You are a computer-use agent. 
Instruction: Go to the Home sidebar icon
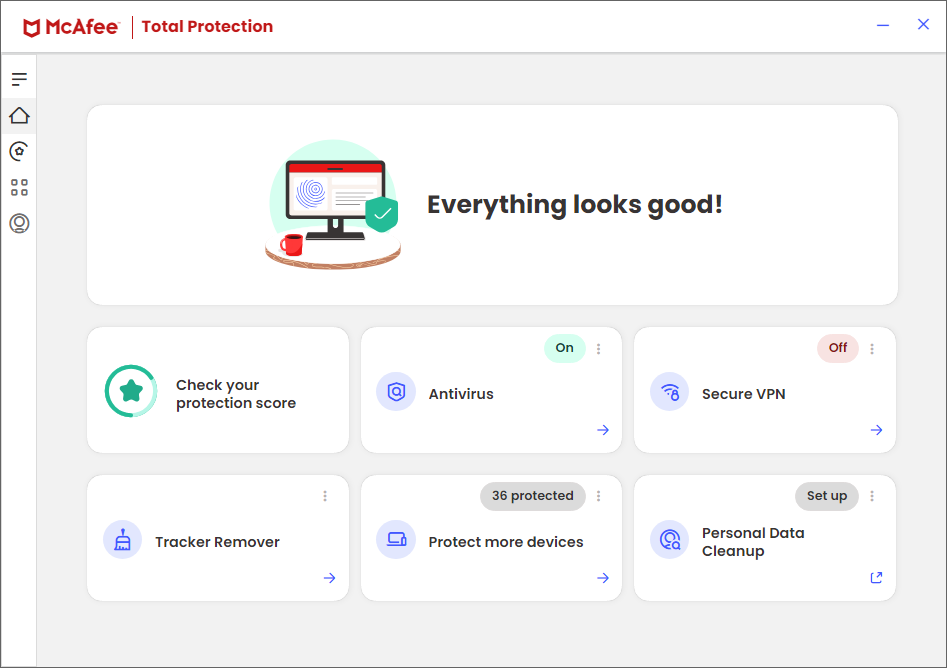click(19, 116)
